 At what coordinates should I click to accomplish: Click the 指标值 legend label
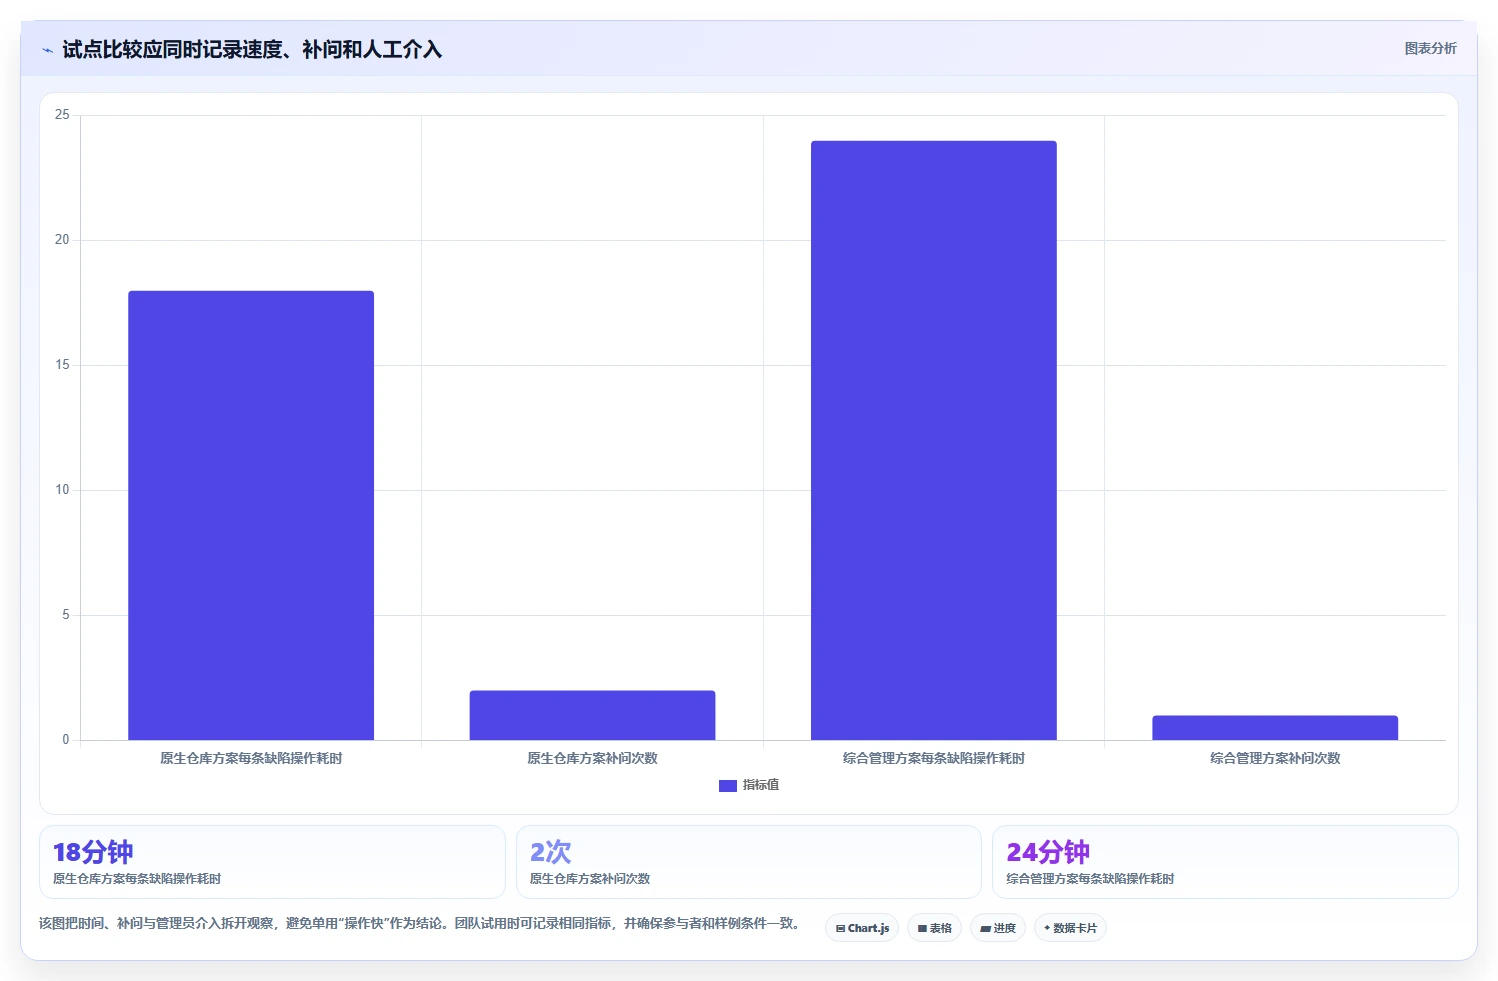tap(760, 785)
